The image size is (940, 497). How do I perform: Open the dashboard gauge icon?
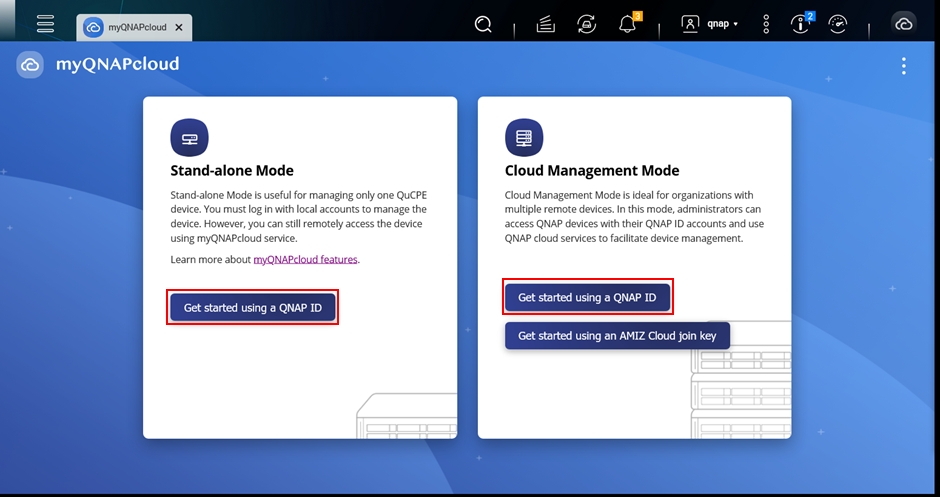click(x=838, y=24)
